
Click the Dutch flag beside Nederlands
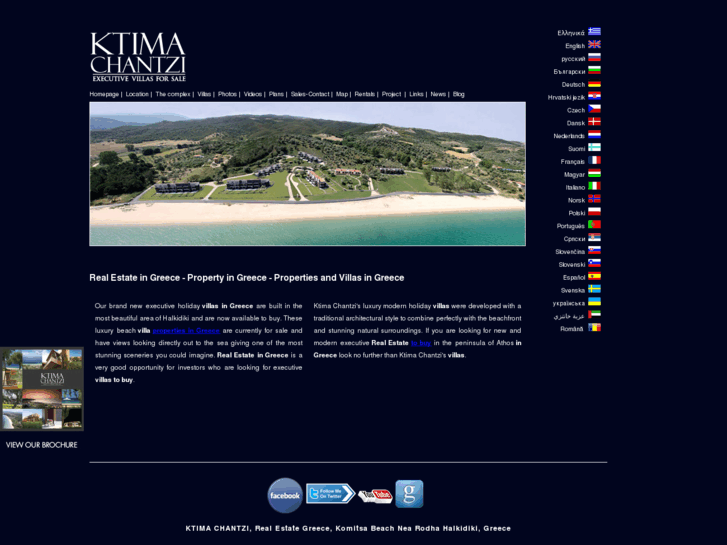594,135
